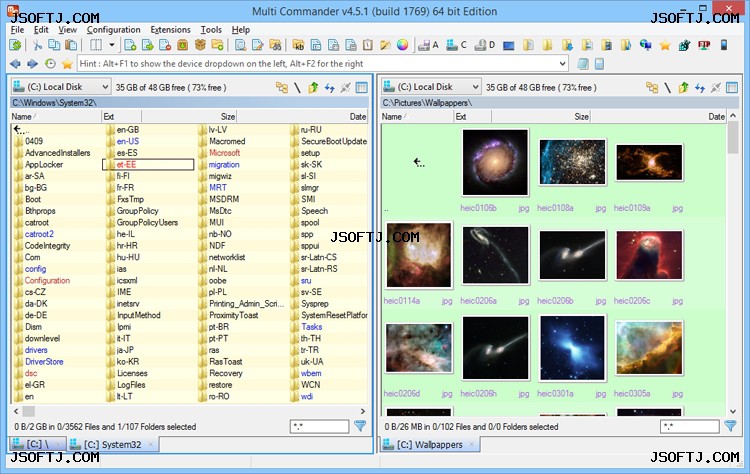Open find files binoculars icon
The height and width of the screenshot is (474, 750).
tap(275, 45)
